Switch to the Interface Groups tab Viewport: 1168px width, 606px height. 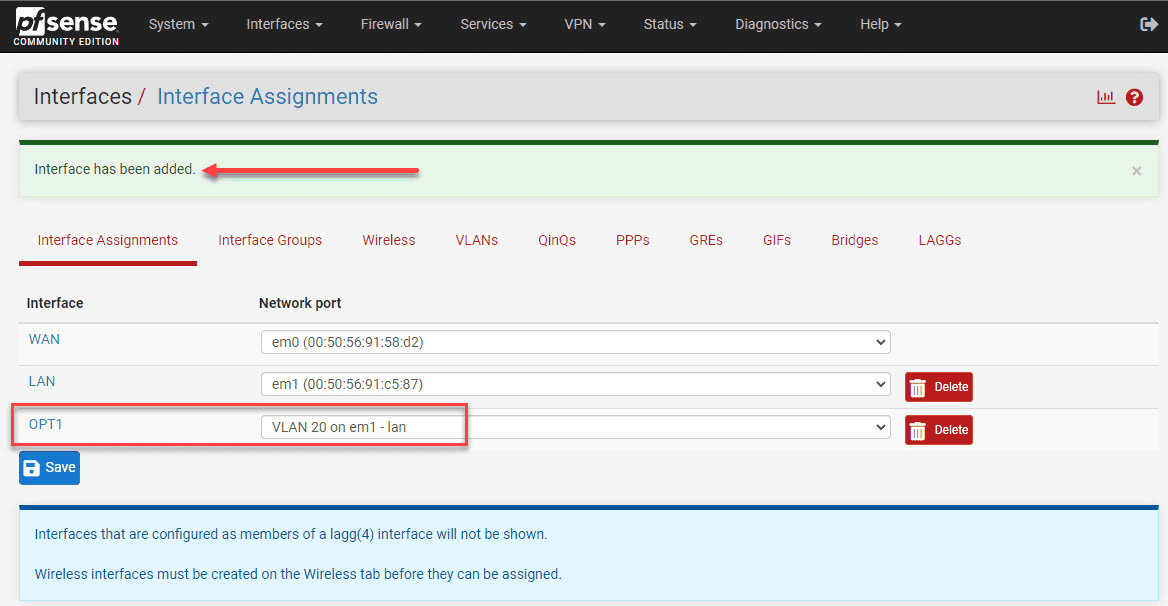pyautogui.click(x=270, y=240)
